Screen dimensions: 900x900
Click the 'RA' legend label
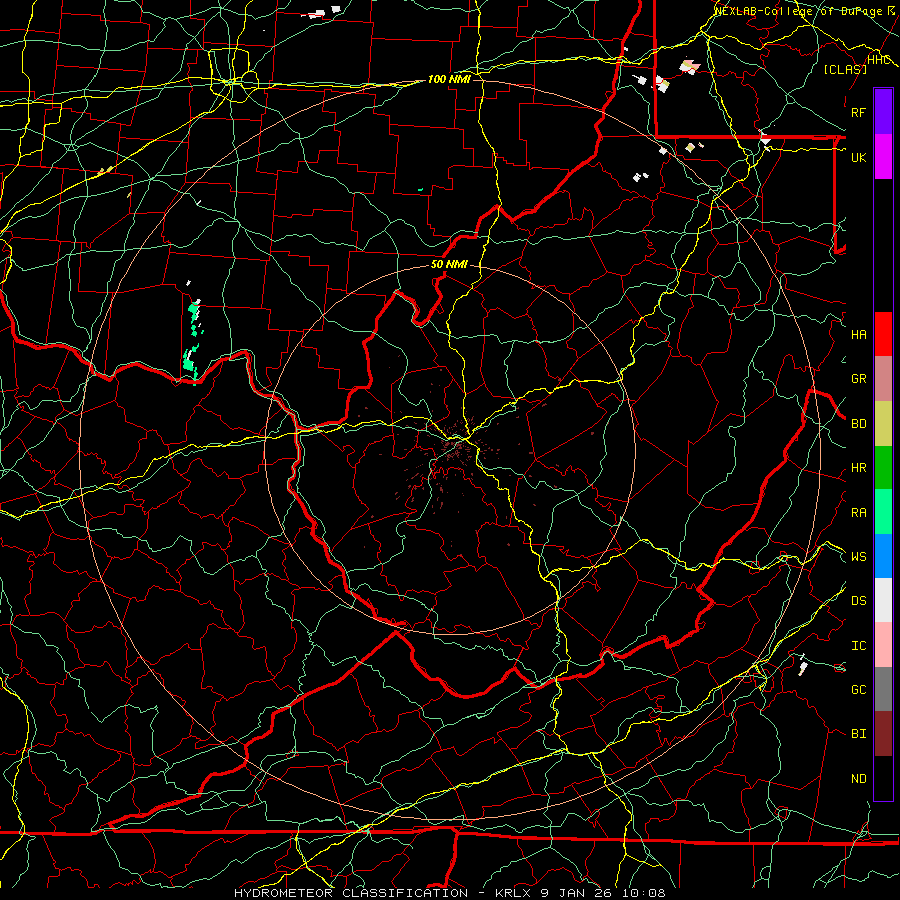tap(859, 513)
